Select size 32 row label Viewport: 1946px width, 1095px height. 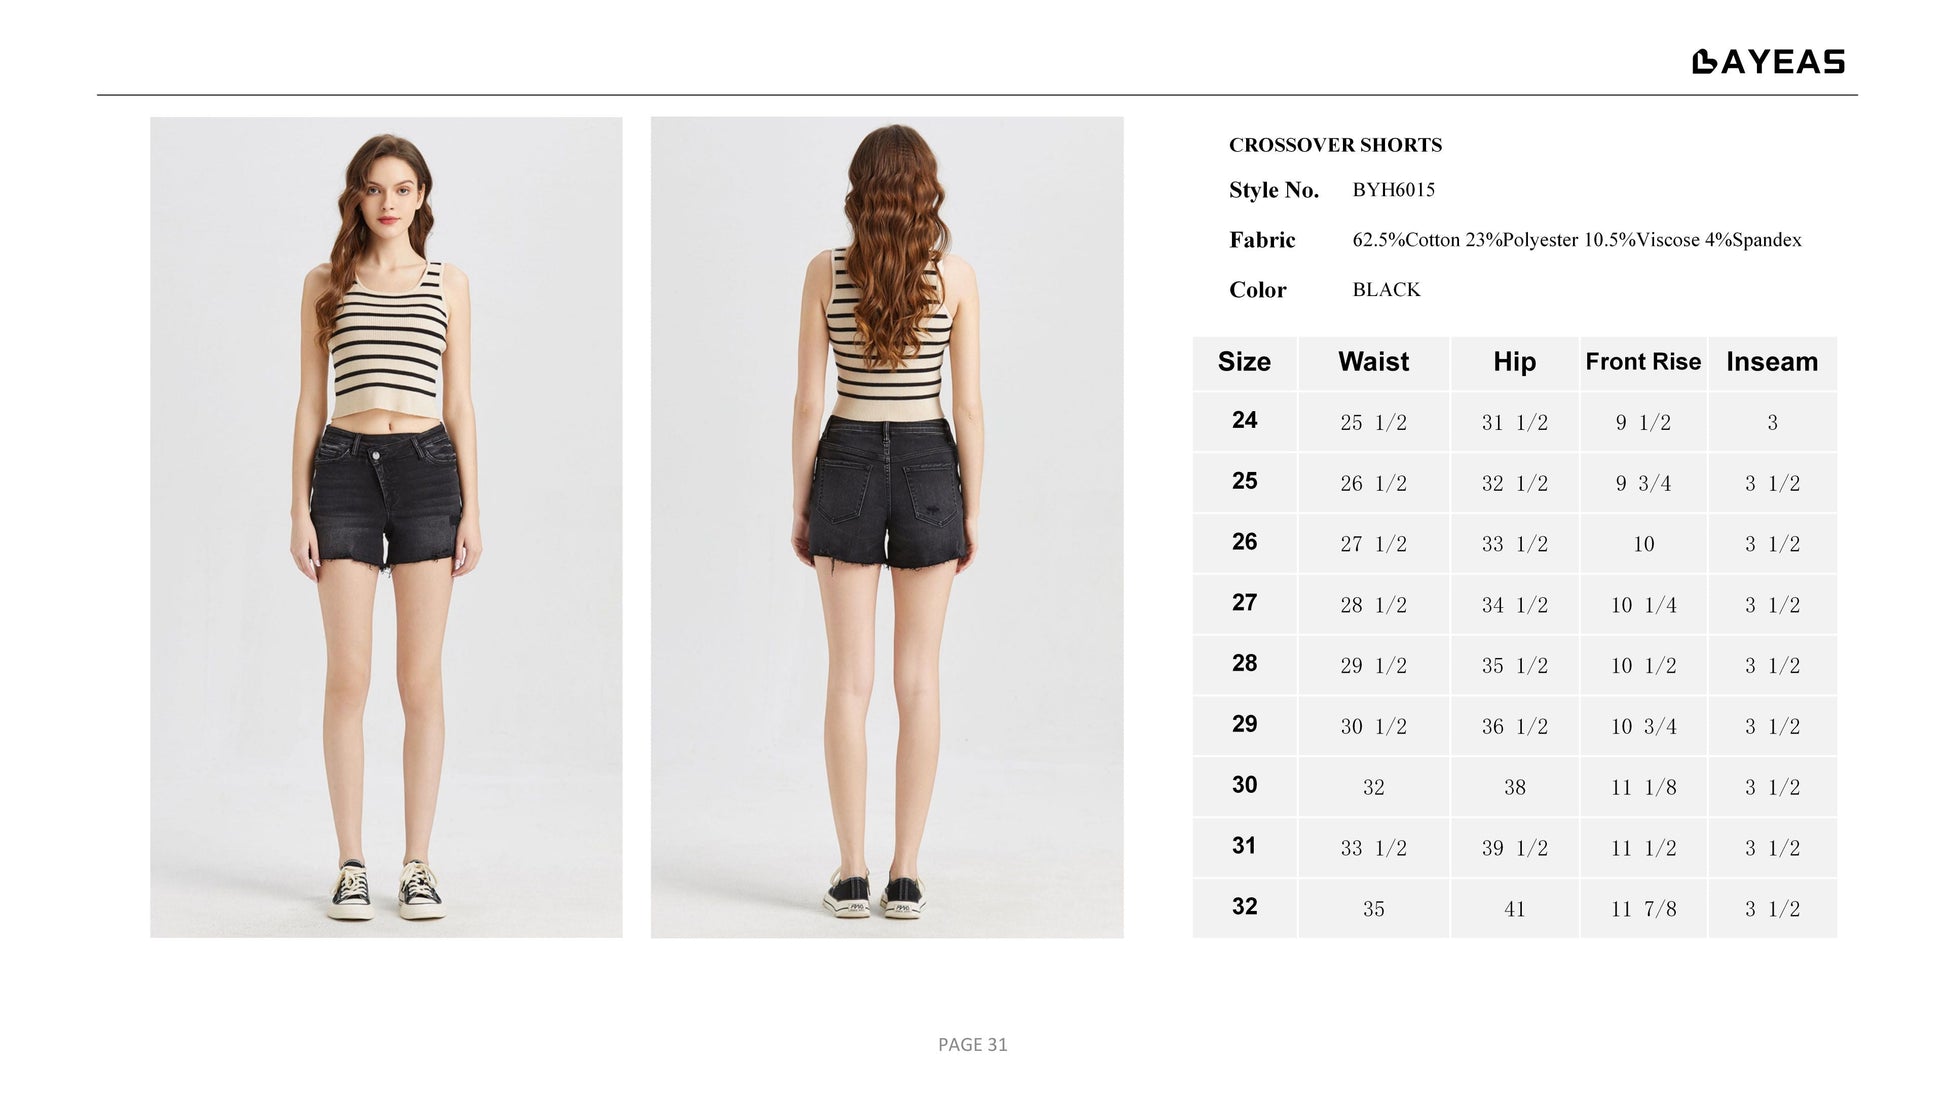[1244, 907]
